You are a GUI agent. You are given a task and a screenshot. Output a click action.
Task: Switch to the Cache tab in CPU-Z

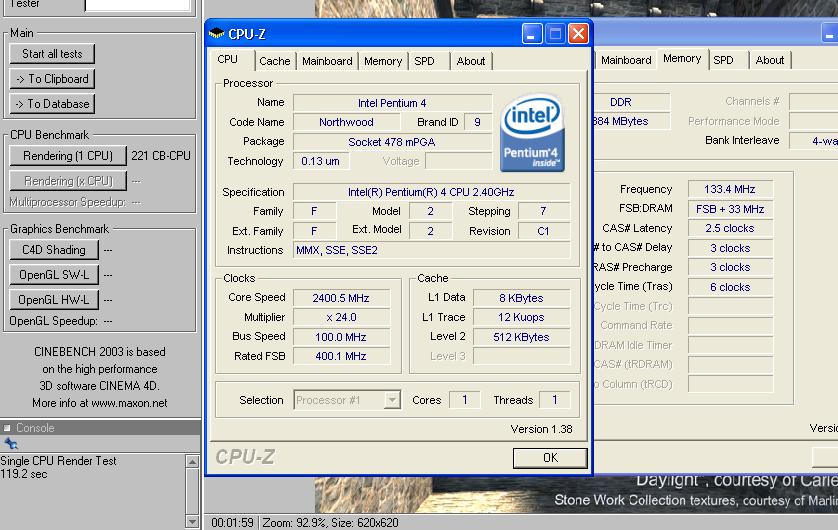[275, 61]
